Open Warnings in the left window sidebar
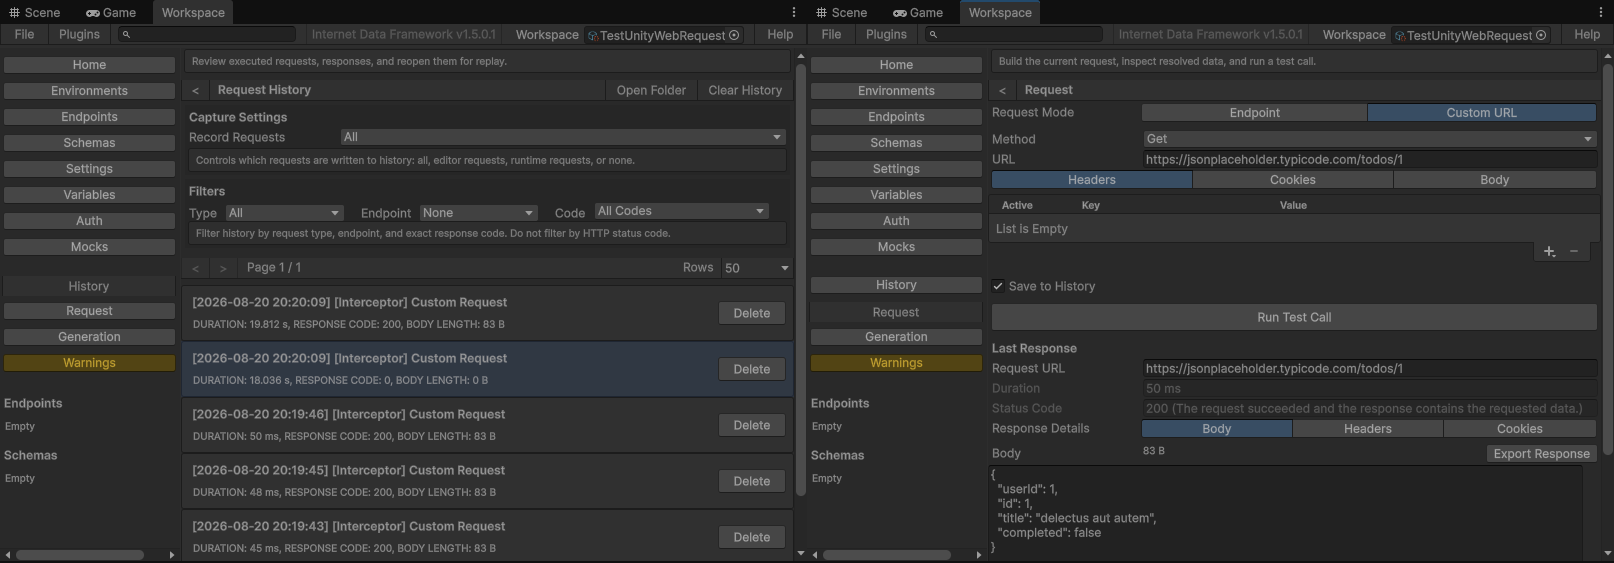Screen dimensions: 1614x563 [89, 363]
